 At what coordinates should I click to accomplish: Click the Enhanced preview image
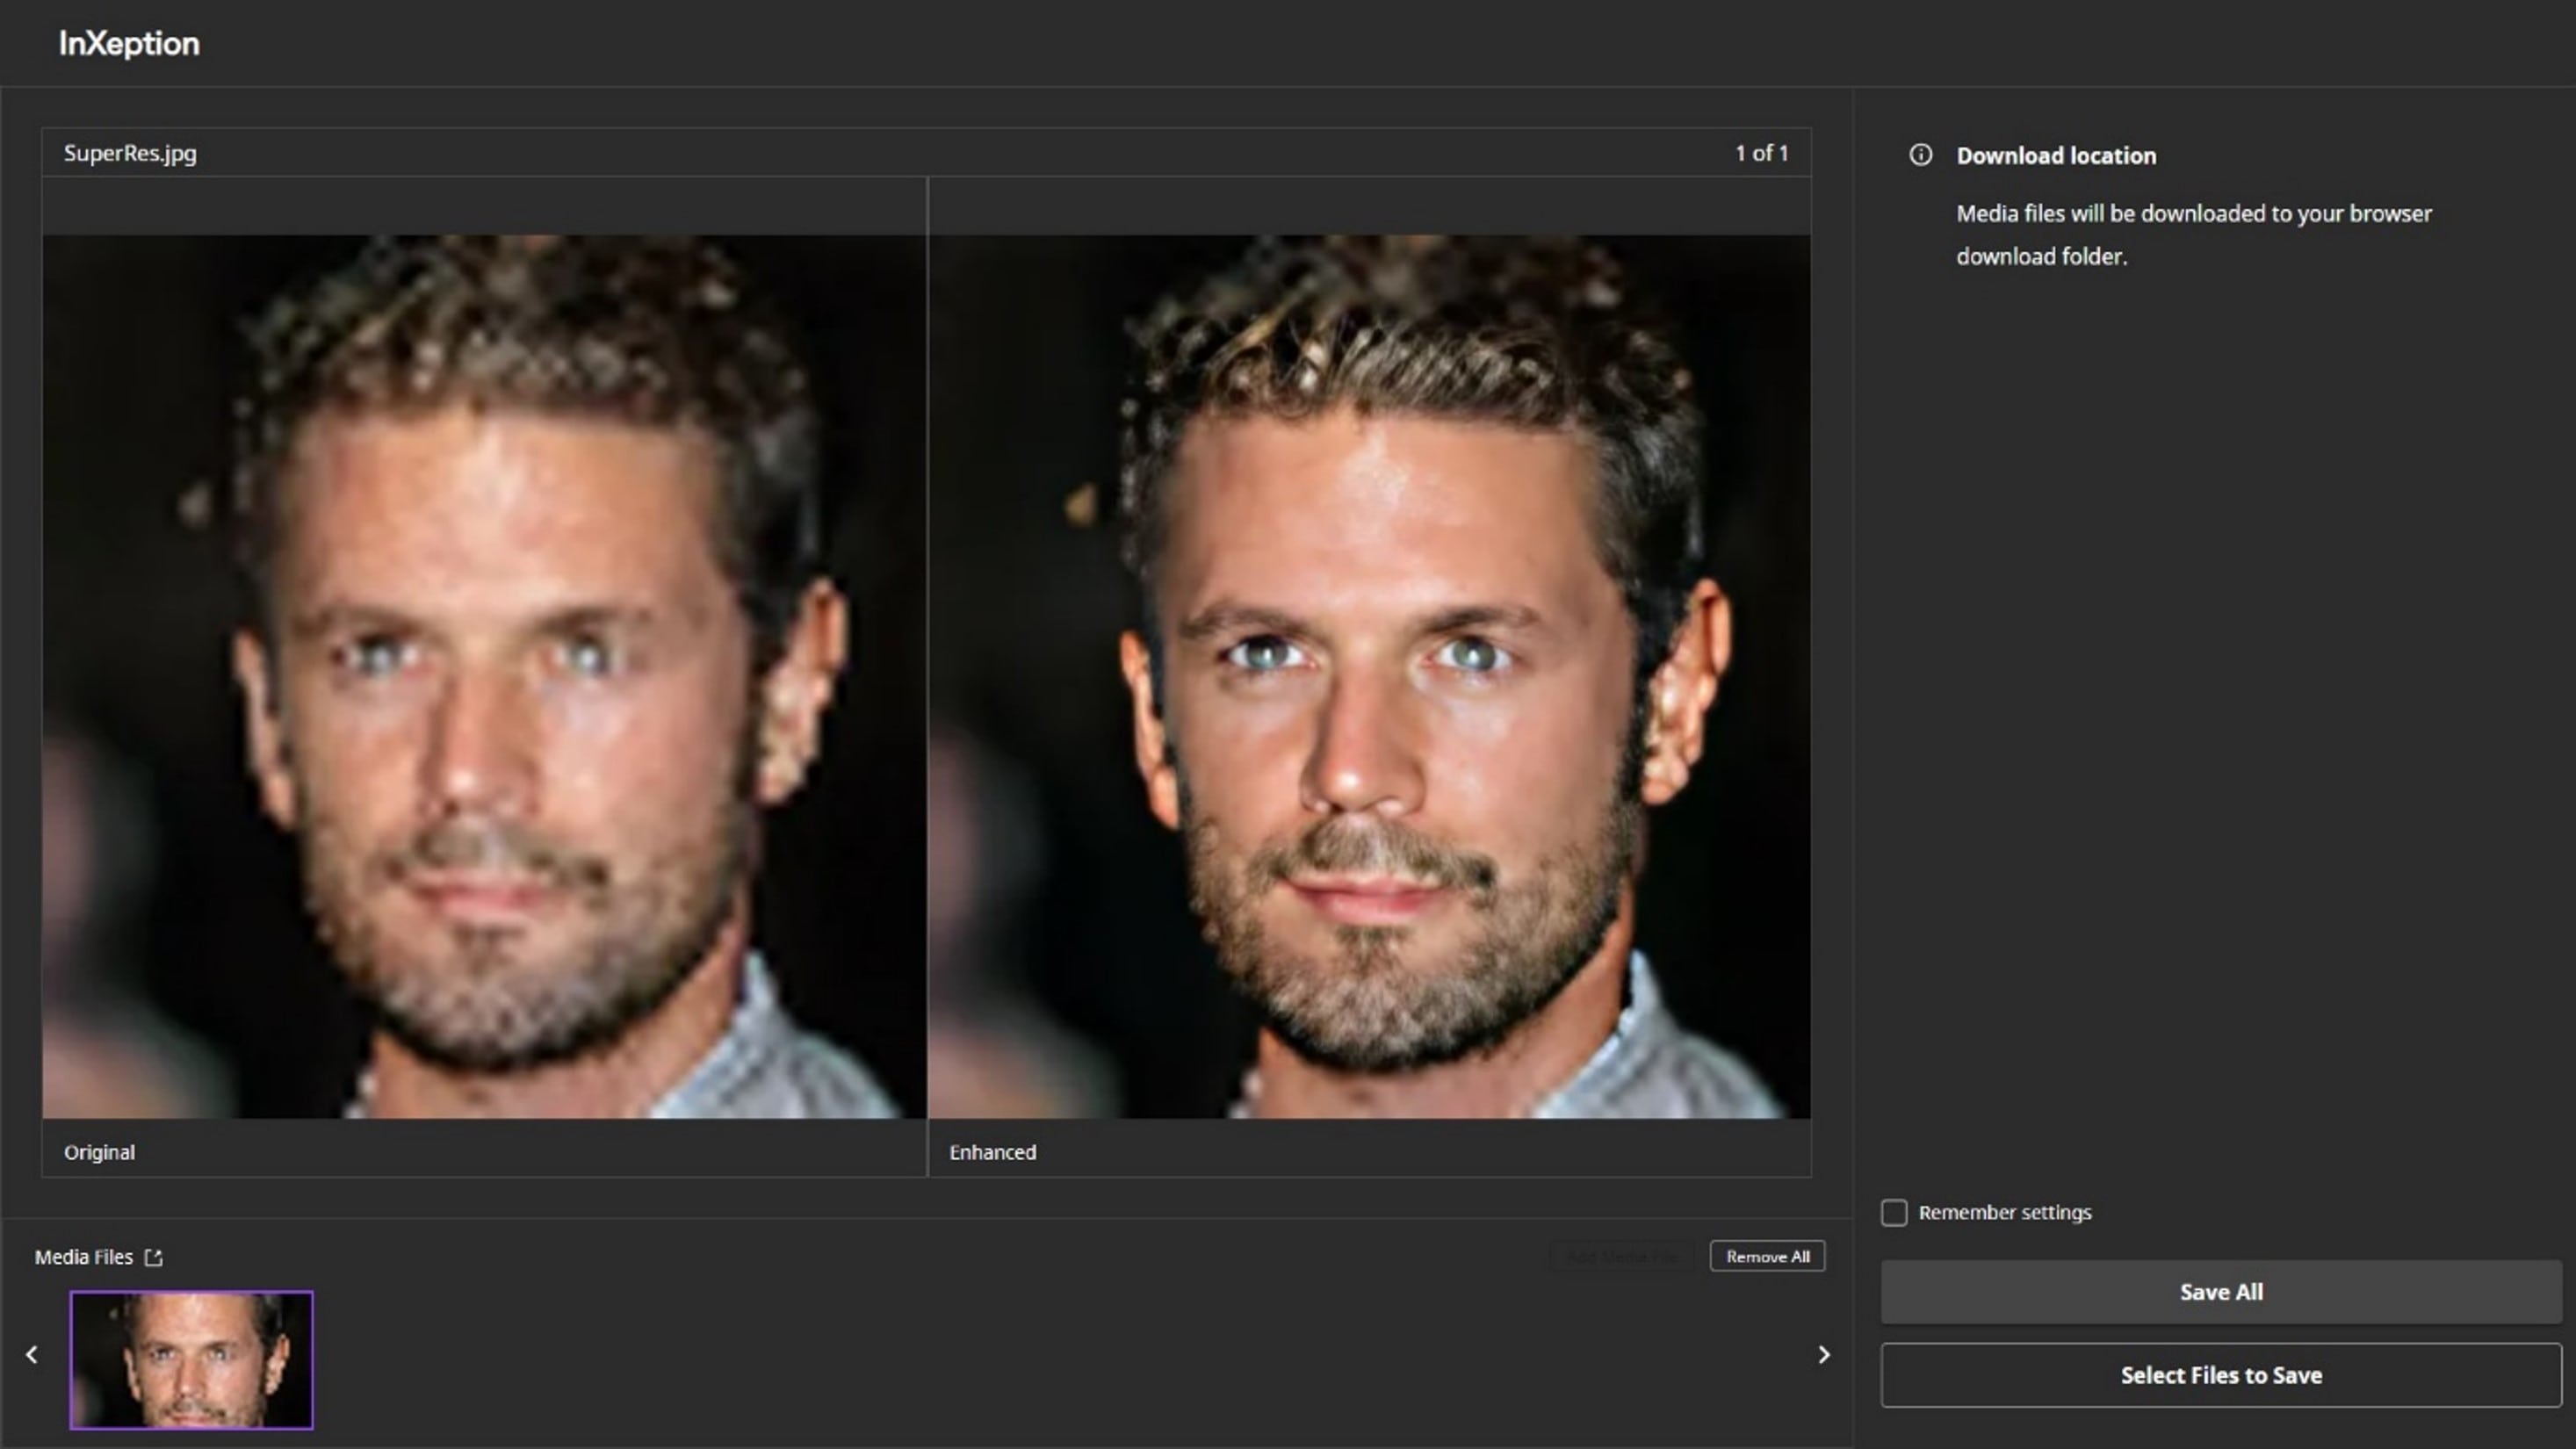[1368, 676]
